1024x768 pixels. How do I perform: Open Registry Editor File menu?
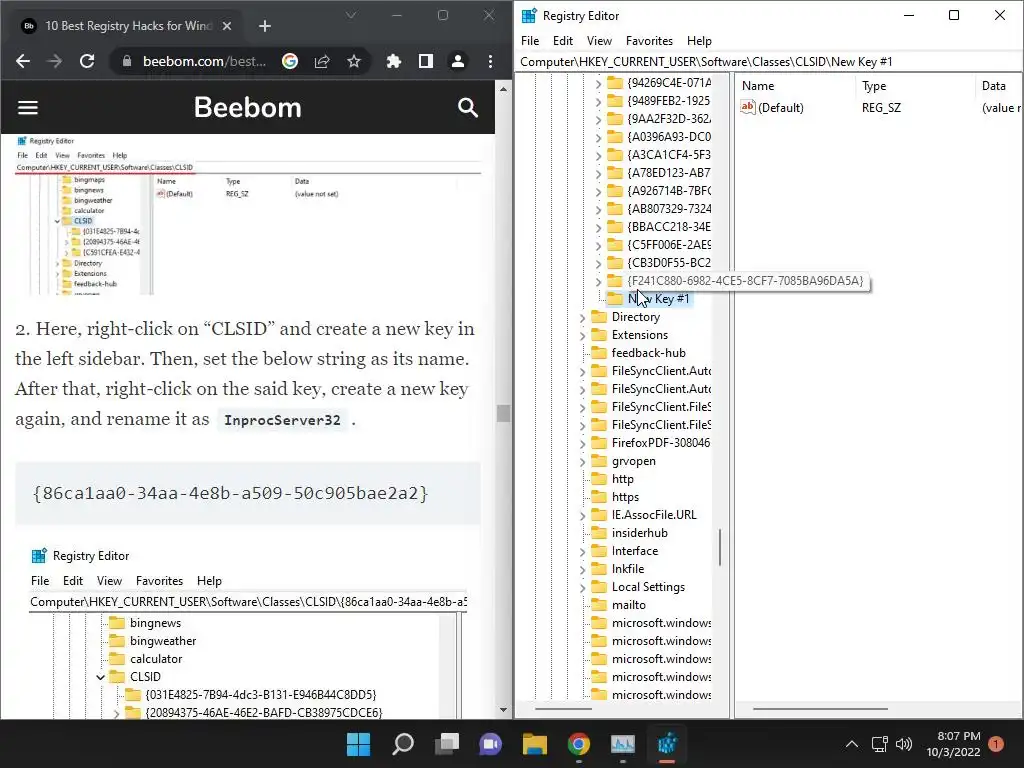530,40
